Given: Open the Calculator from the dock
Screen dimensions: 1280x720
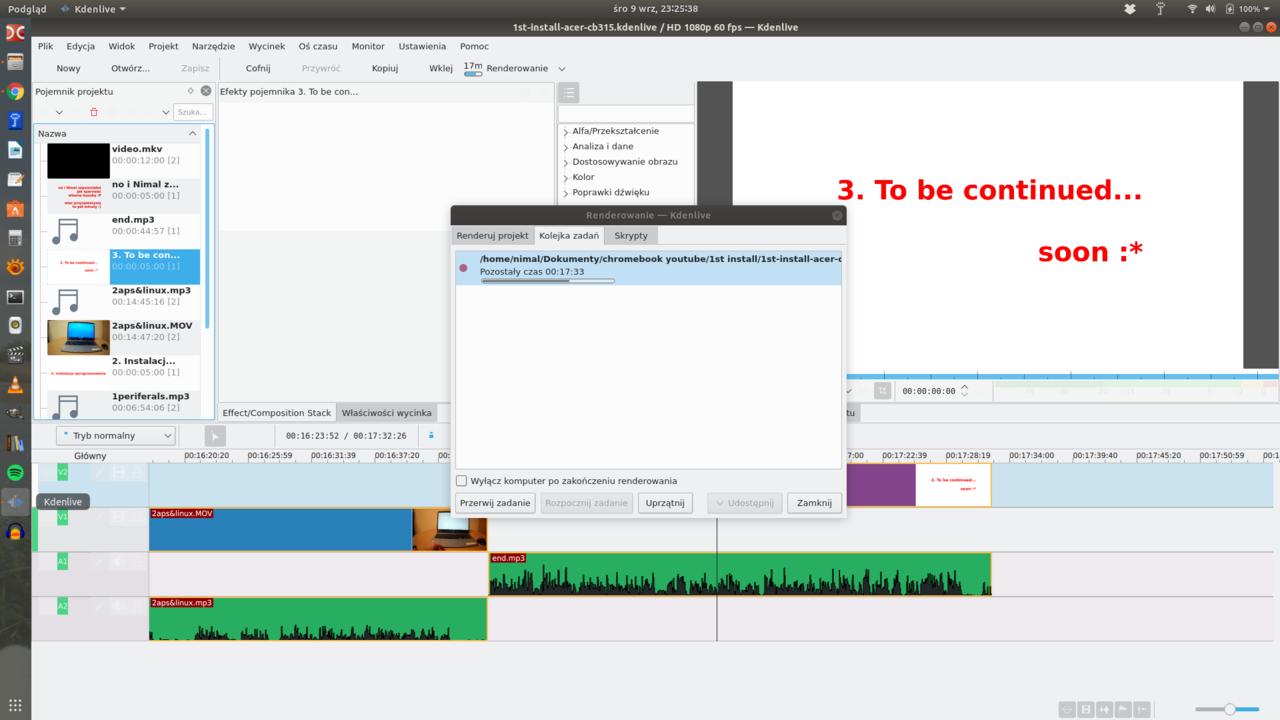Looking at the screenshot, I should tap(15, 238).
